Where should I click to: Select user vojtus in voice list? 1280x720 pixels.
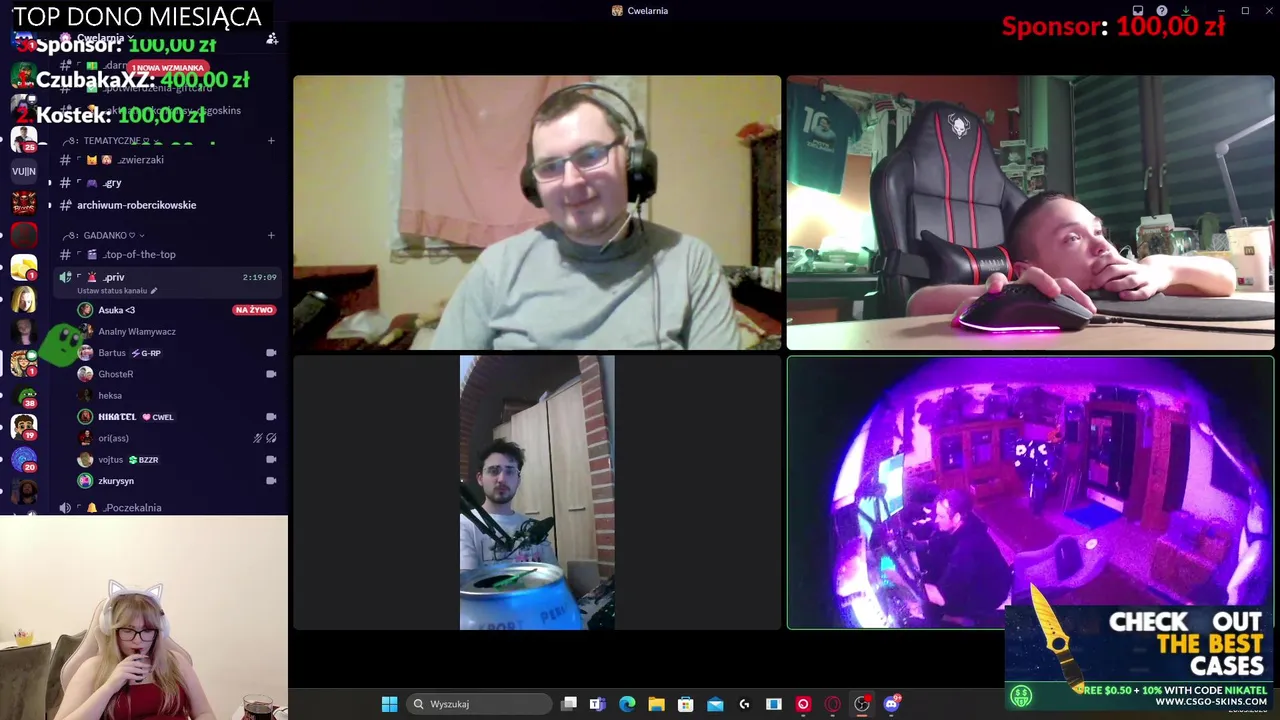(111, 460)
